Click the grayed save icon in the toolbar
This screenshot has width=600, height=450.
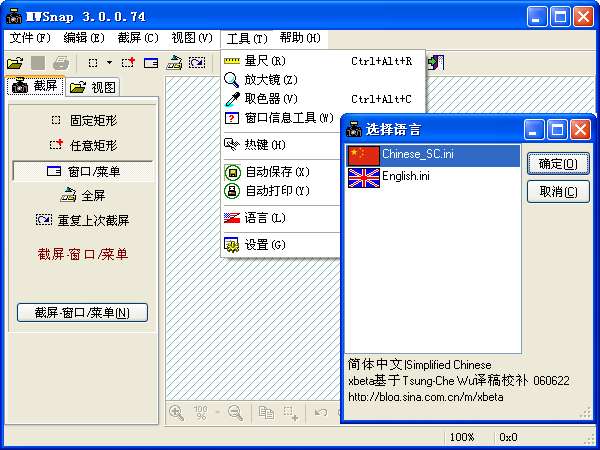click(38, 63)
